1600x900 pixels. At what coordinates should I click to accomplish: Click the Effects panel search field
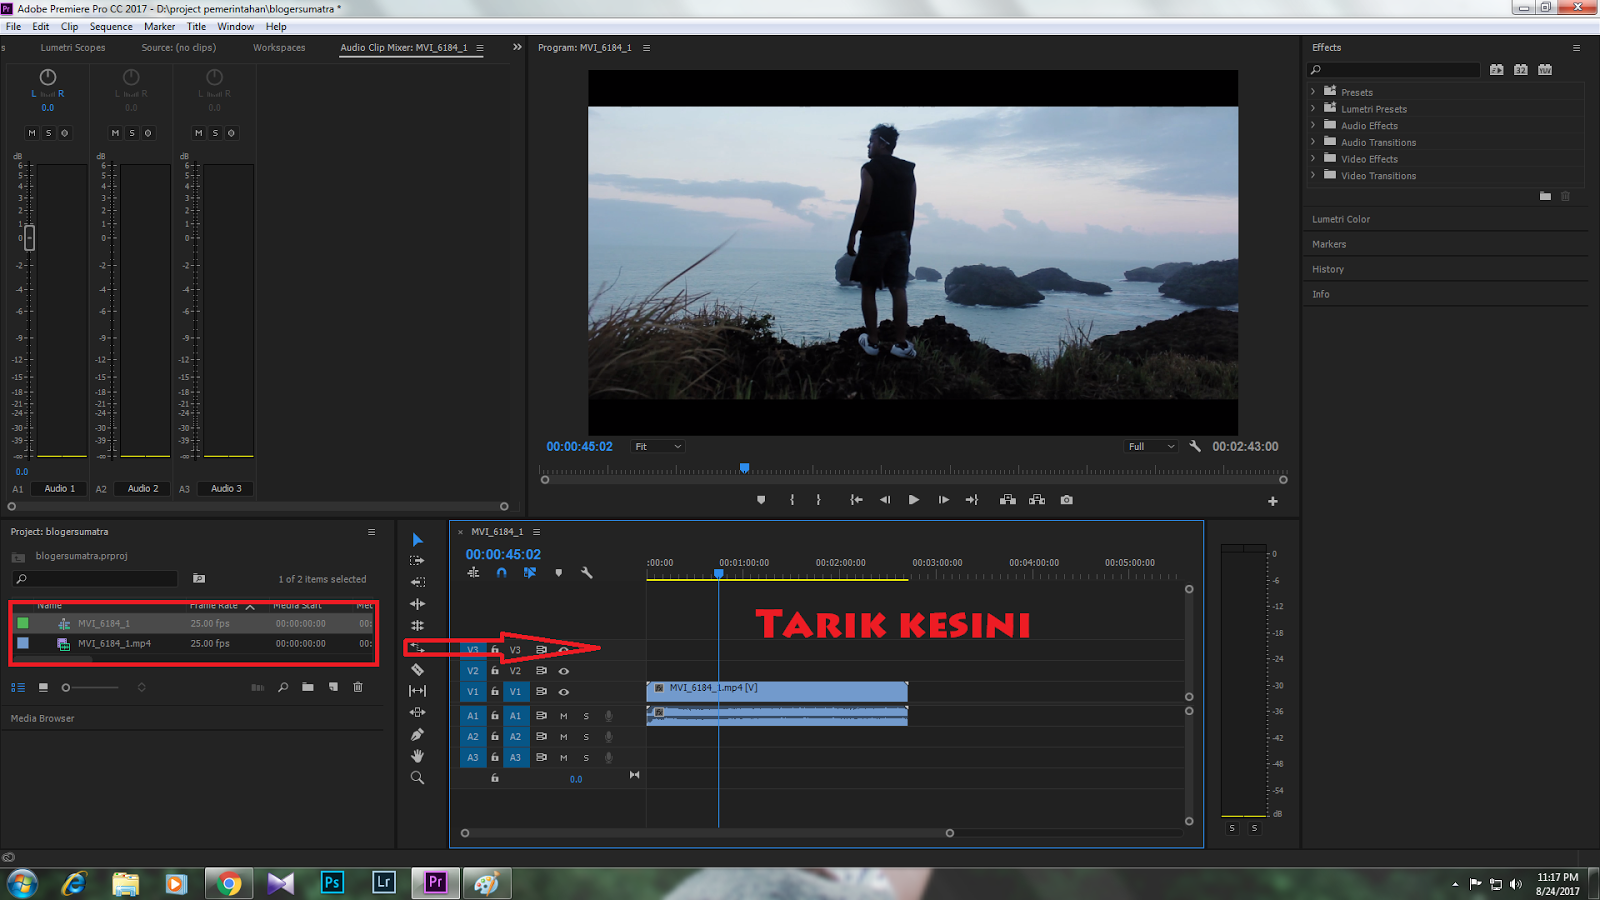tap(1394, 70)
